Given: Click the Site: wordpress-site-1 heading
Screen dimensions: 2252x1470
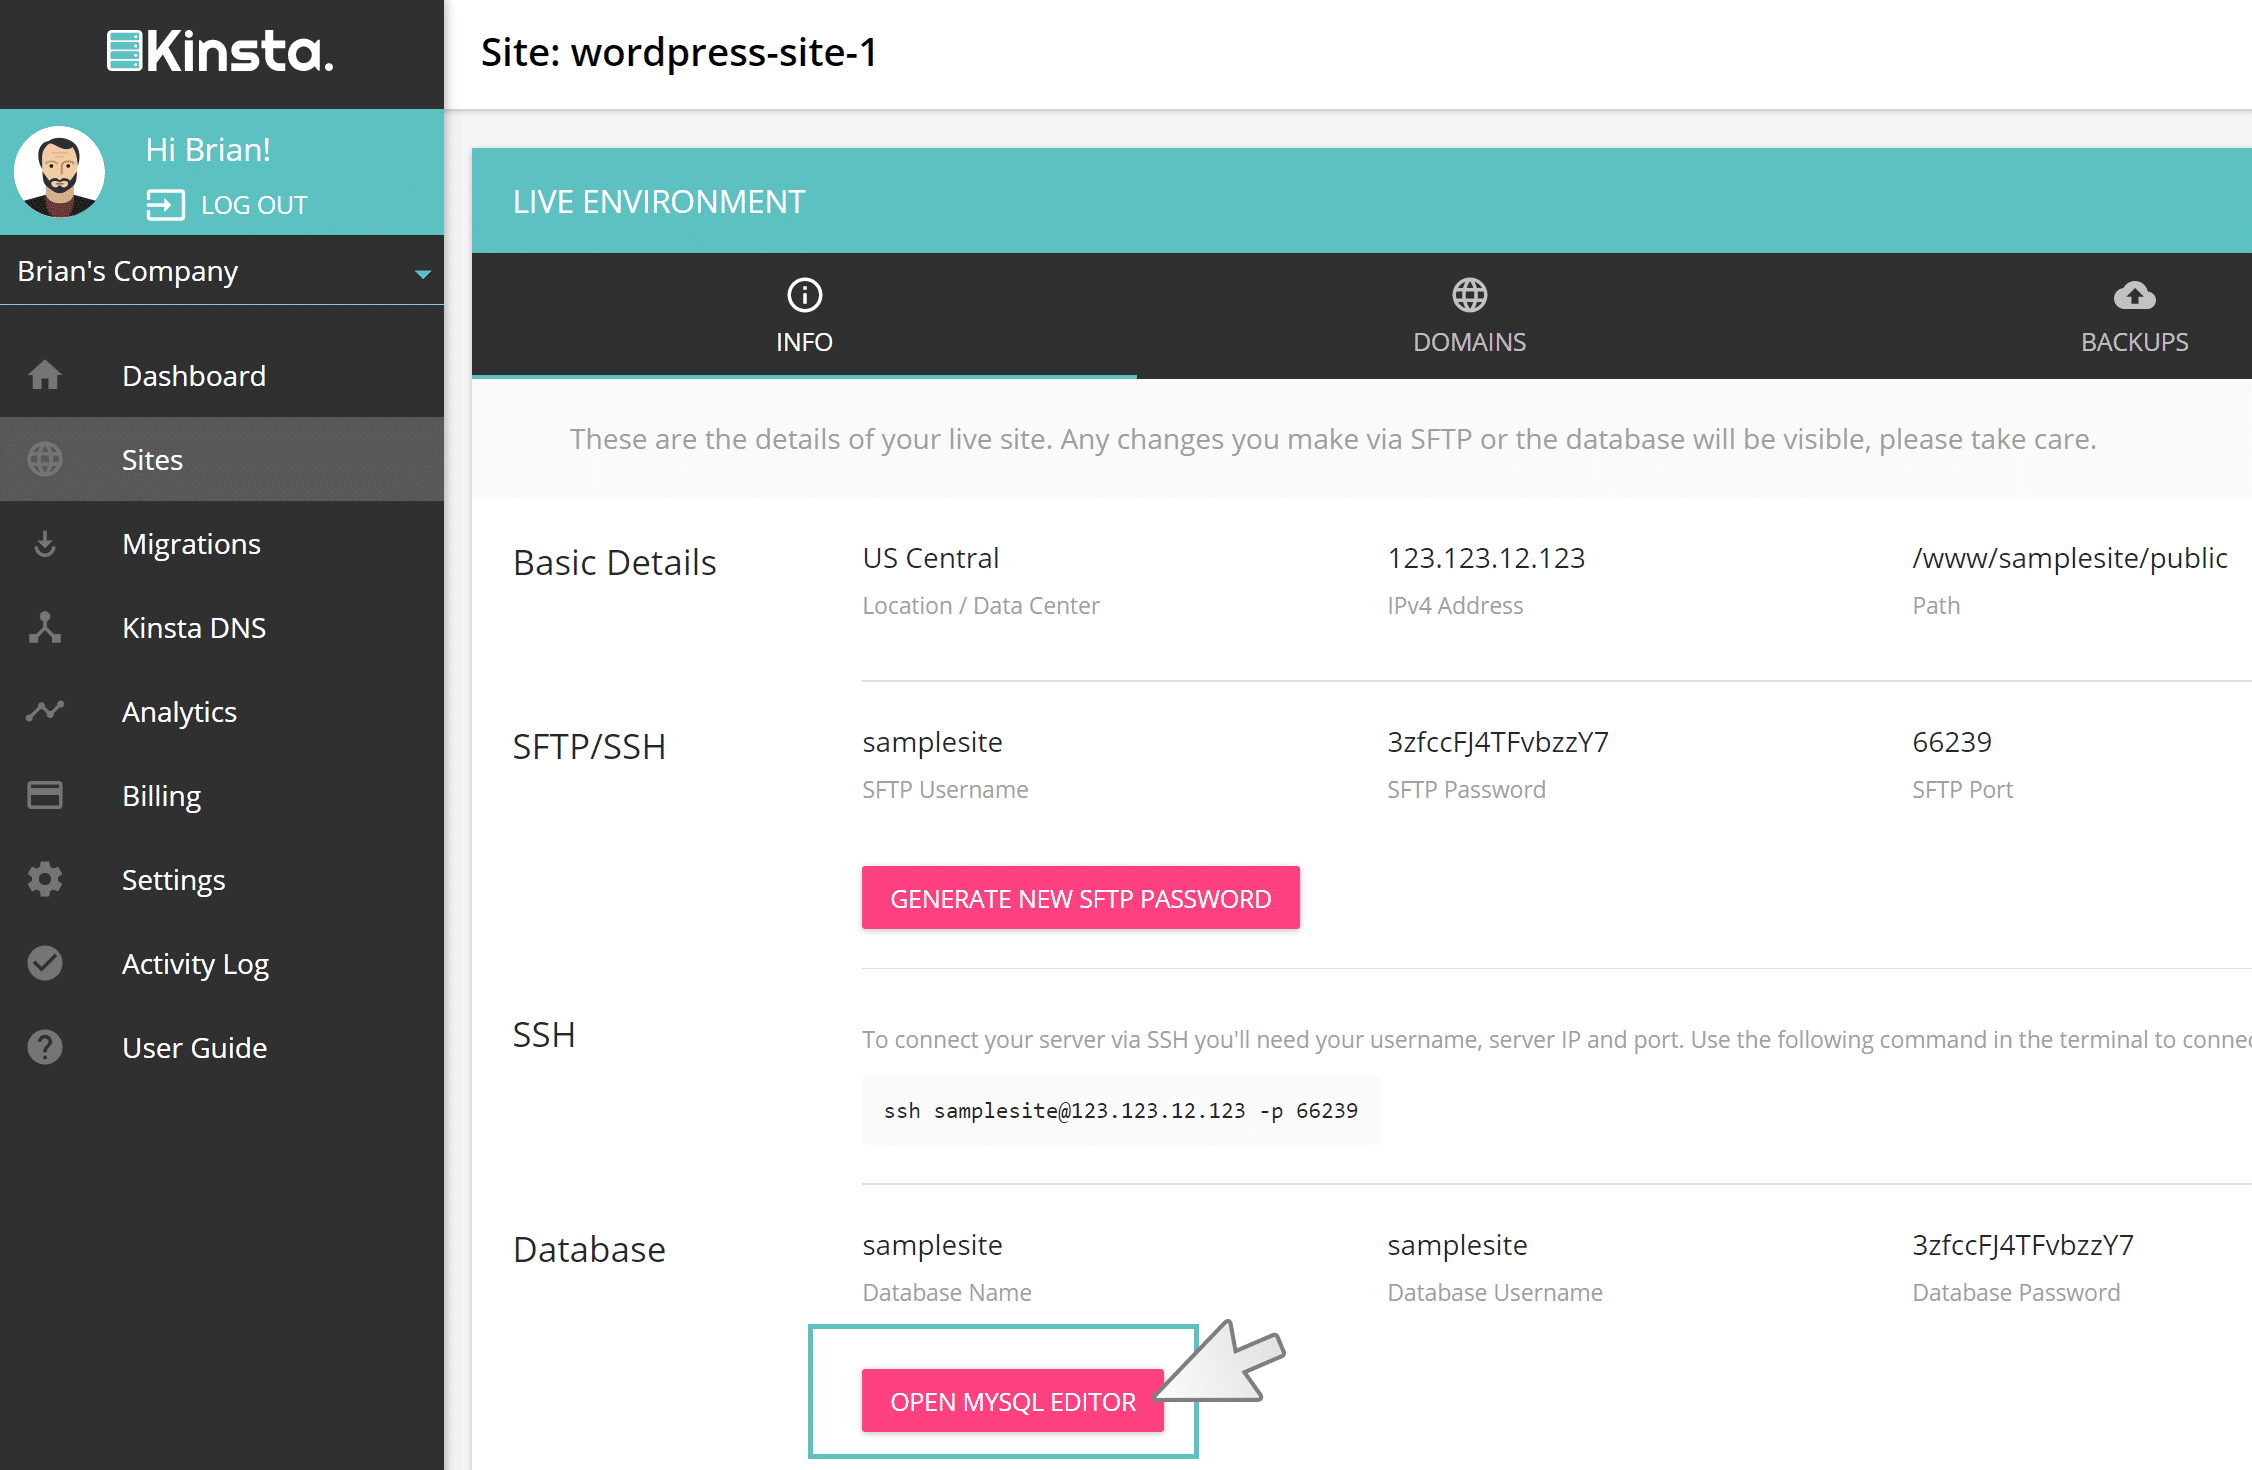Looking at the screenshot, I should (x=679, y=52).
